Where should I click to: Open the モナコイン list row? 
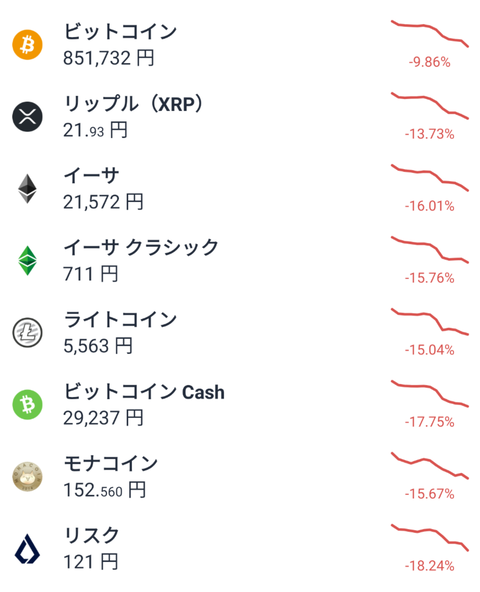point(240,477)
